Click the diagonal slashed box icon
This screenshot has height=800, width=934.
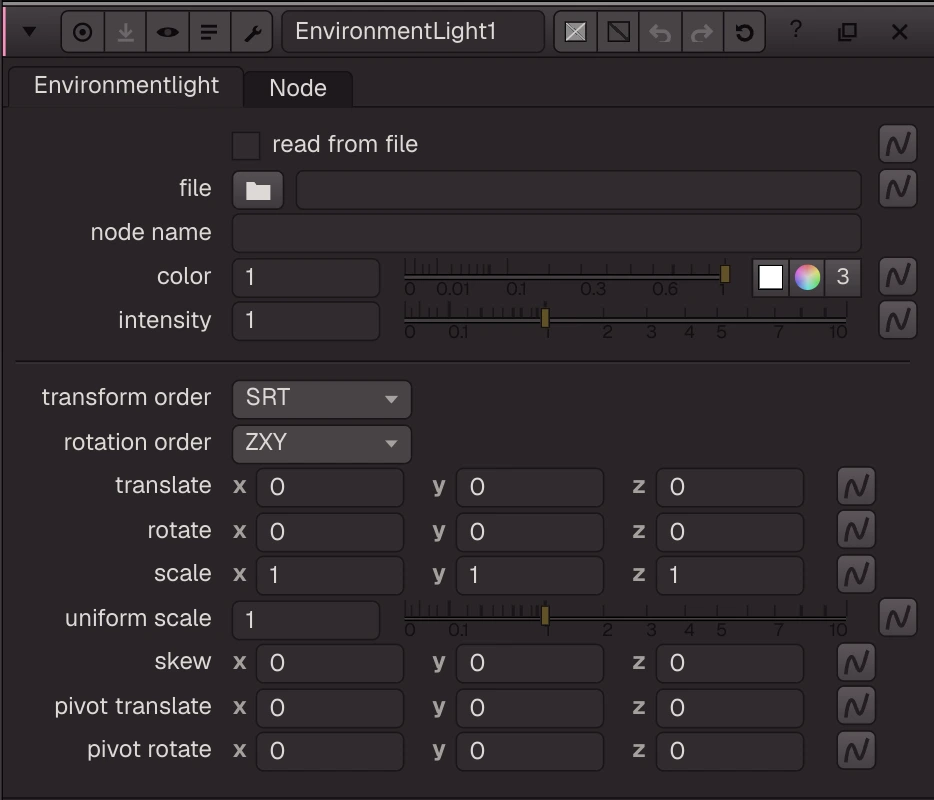click(618, 32)
